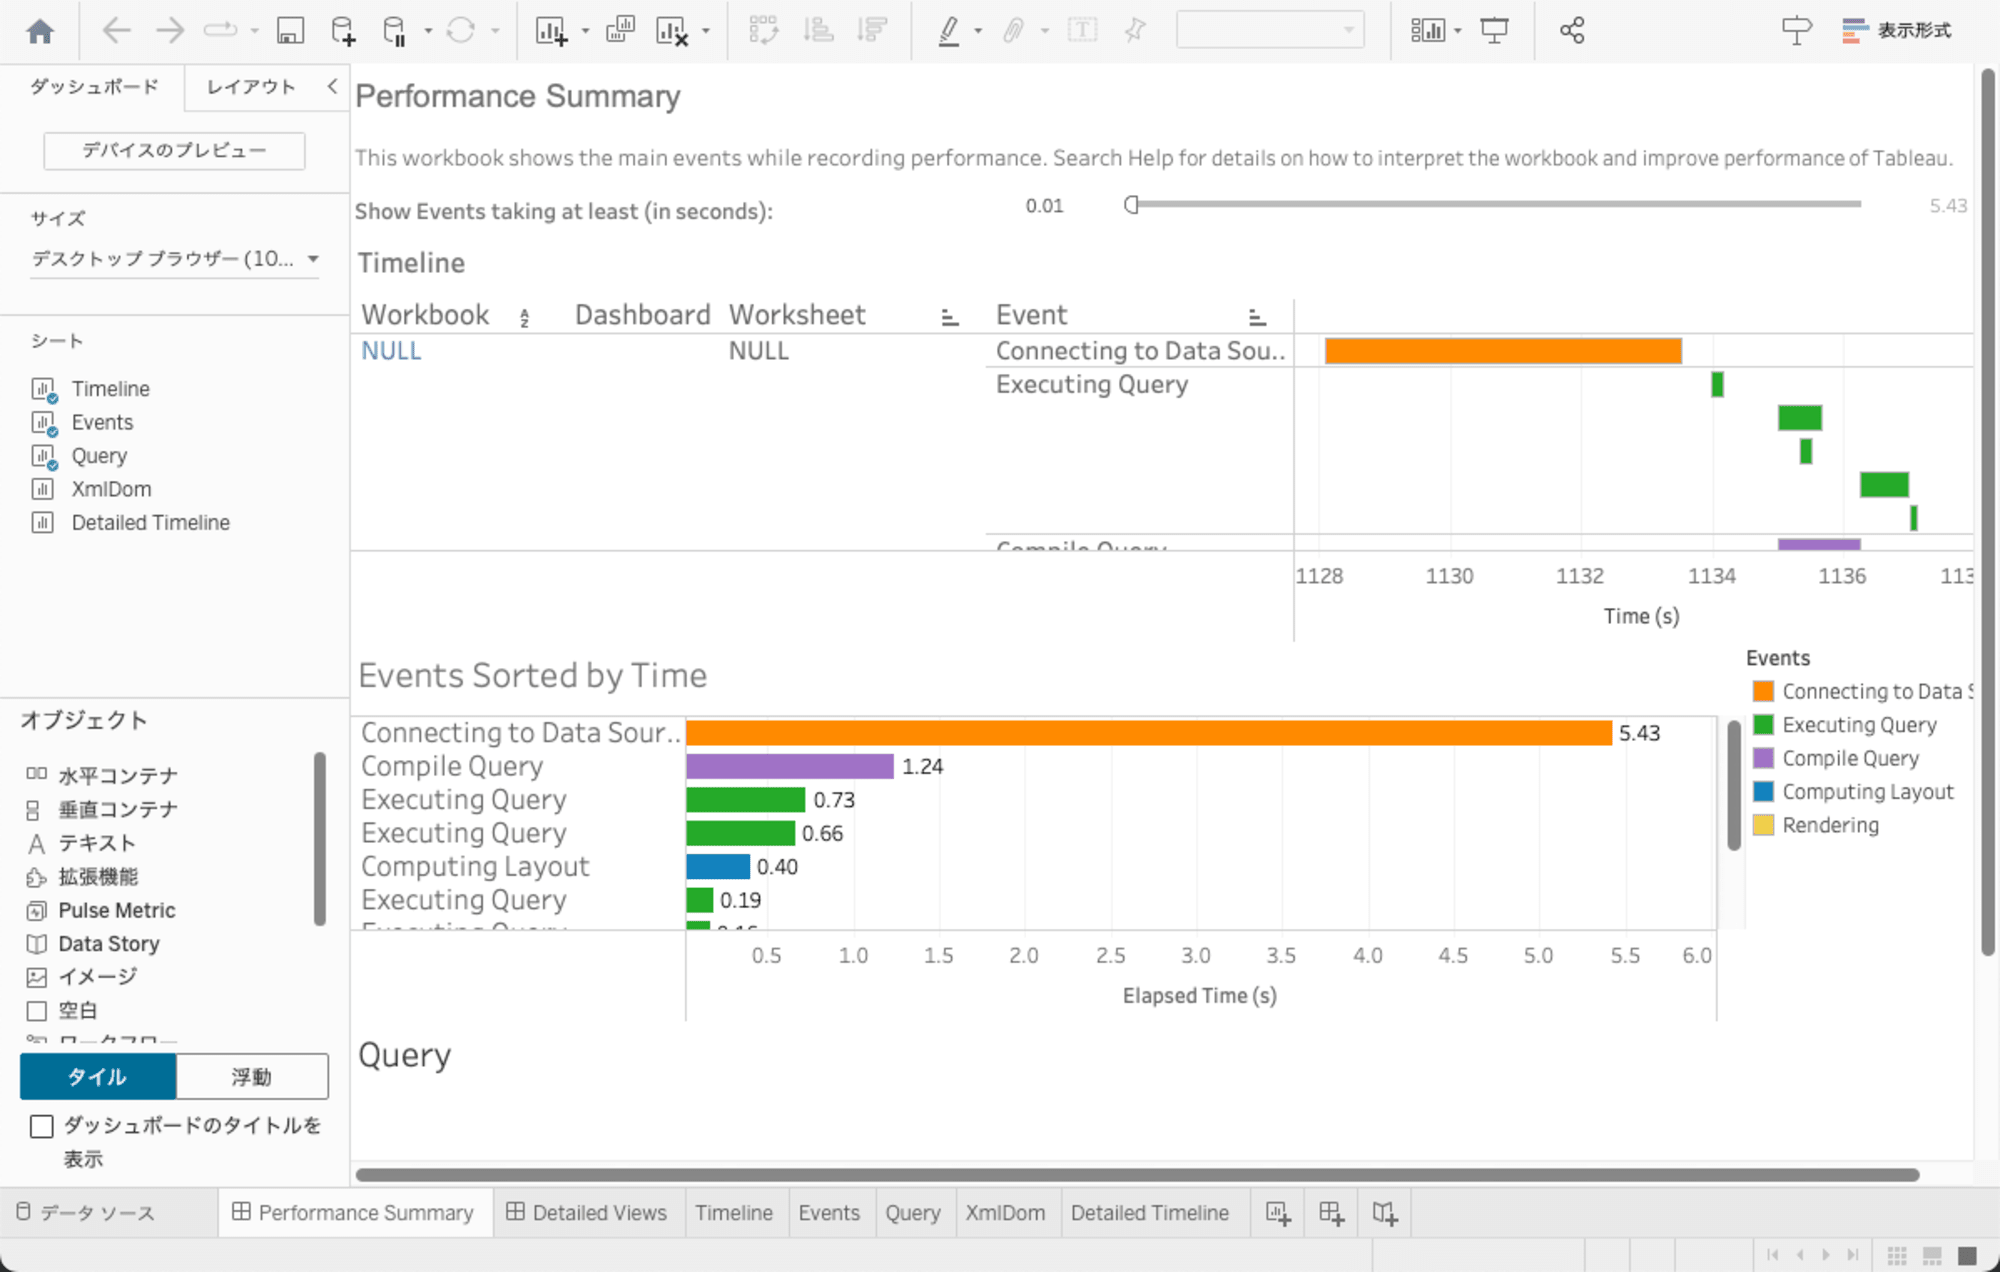Image resolution: width=2000 pixels, height=1272 pixels.
Task: Insert a new worksheet toolbar icon
Action: [551, 31]
